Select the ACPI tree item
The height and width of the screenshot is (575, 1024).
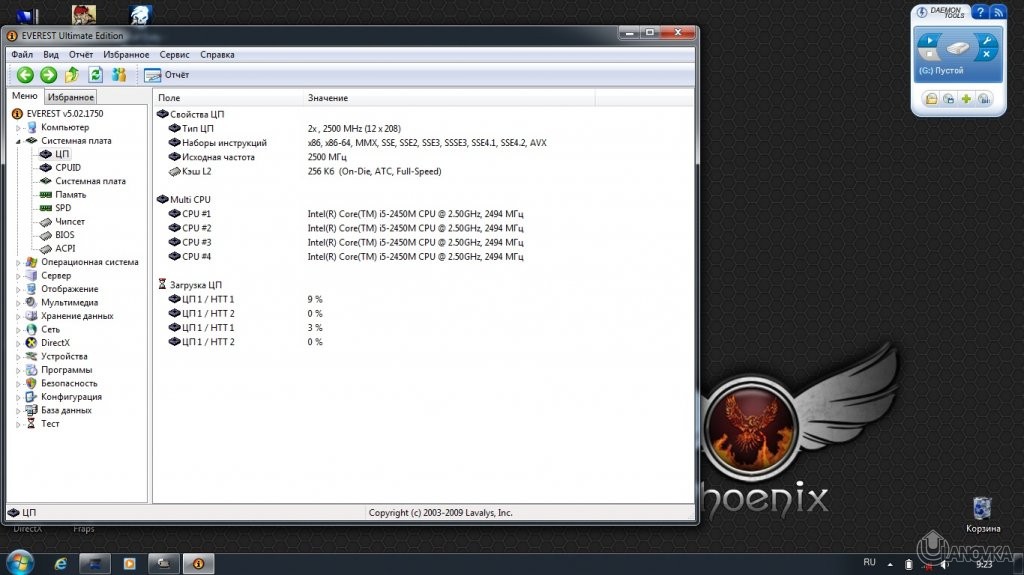pos(57,248)
